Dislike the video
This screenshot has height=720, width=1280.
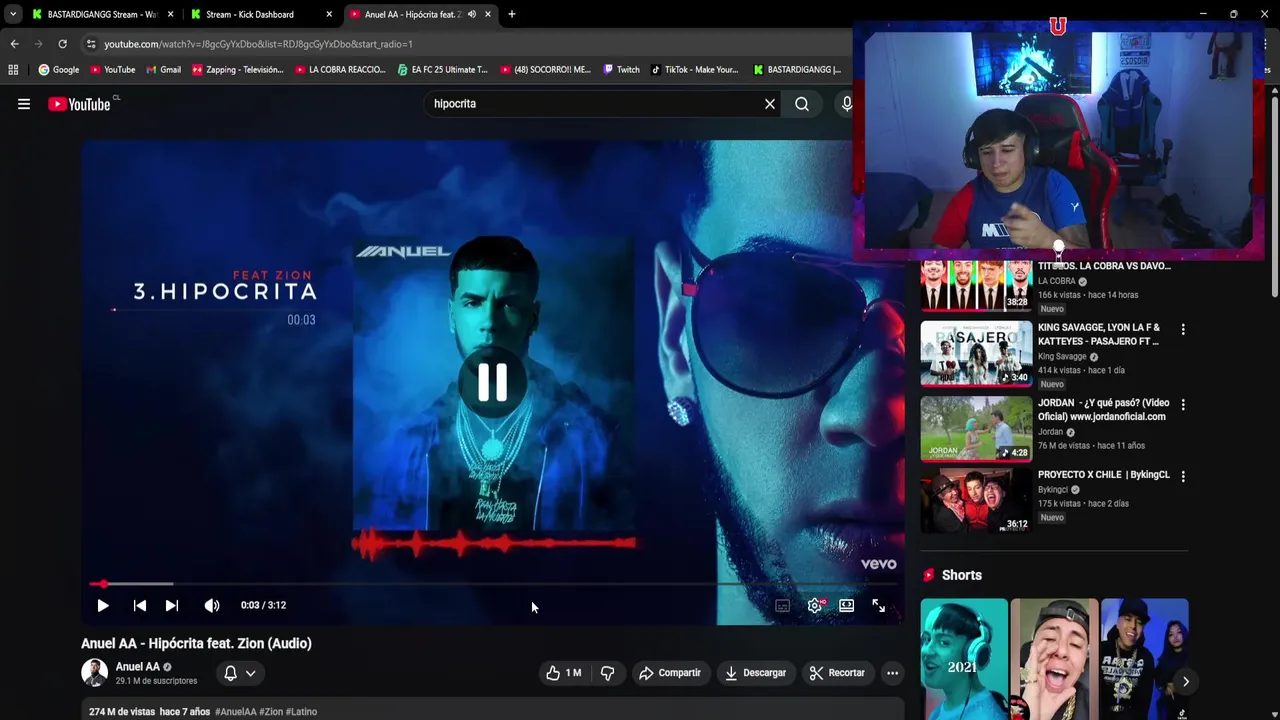tap(607, 673)
